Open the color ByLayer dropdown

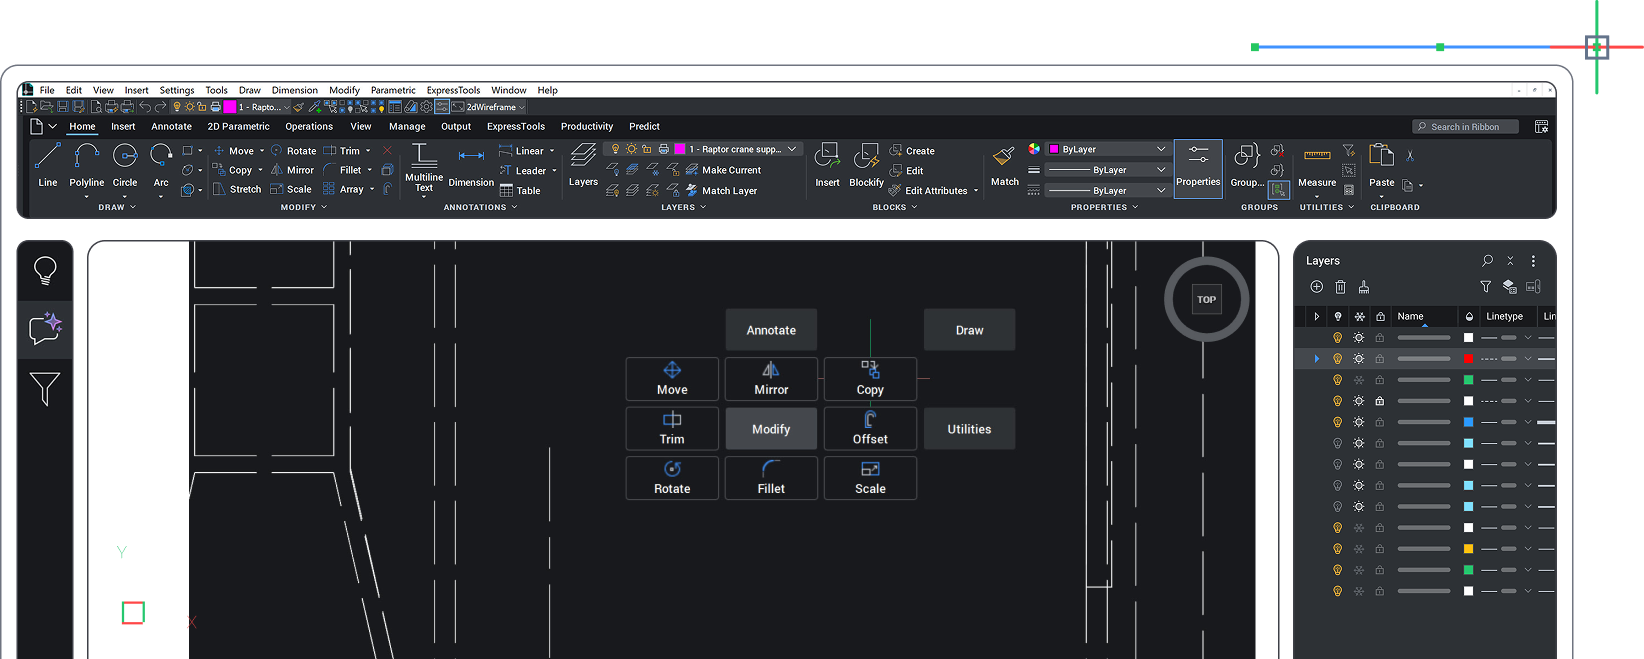coord(1107,149)
